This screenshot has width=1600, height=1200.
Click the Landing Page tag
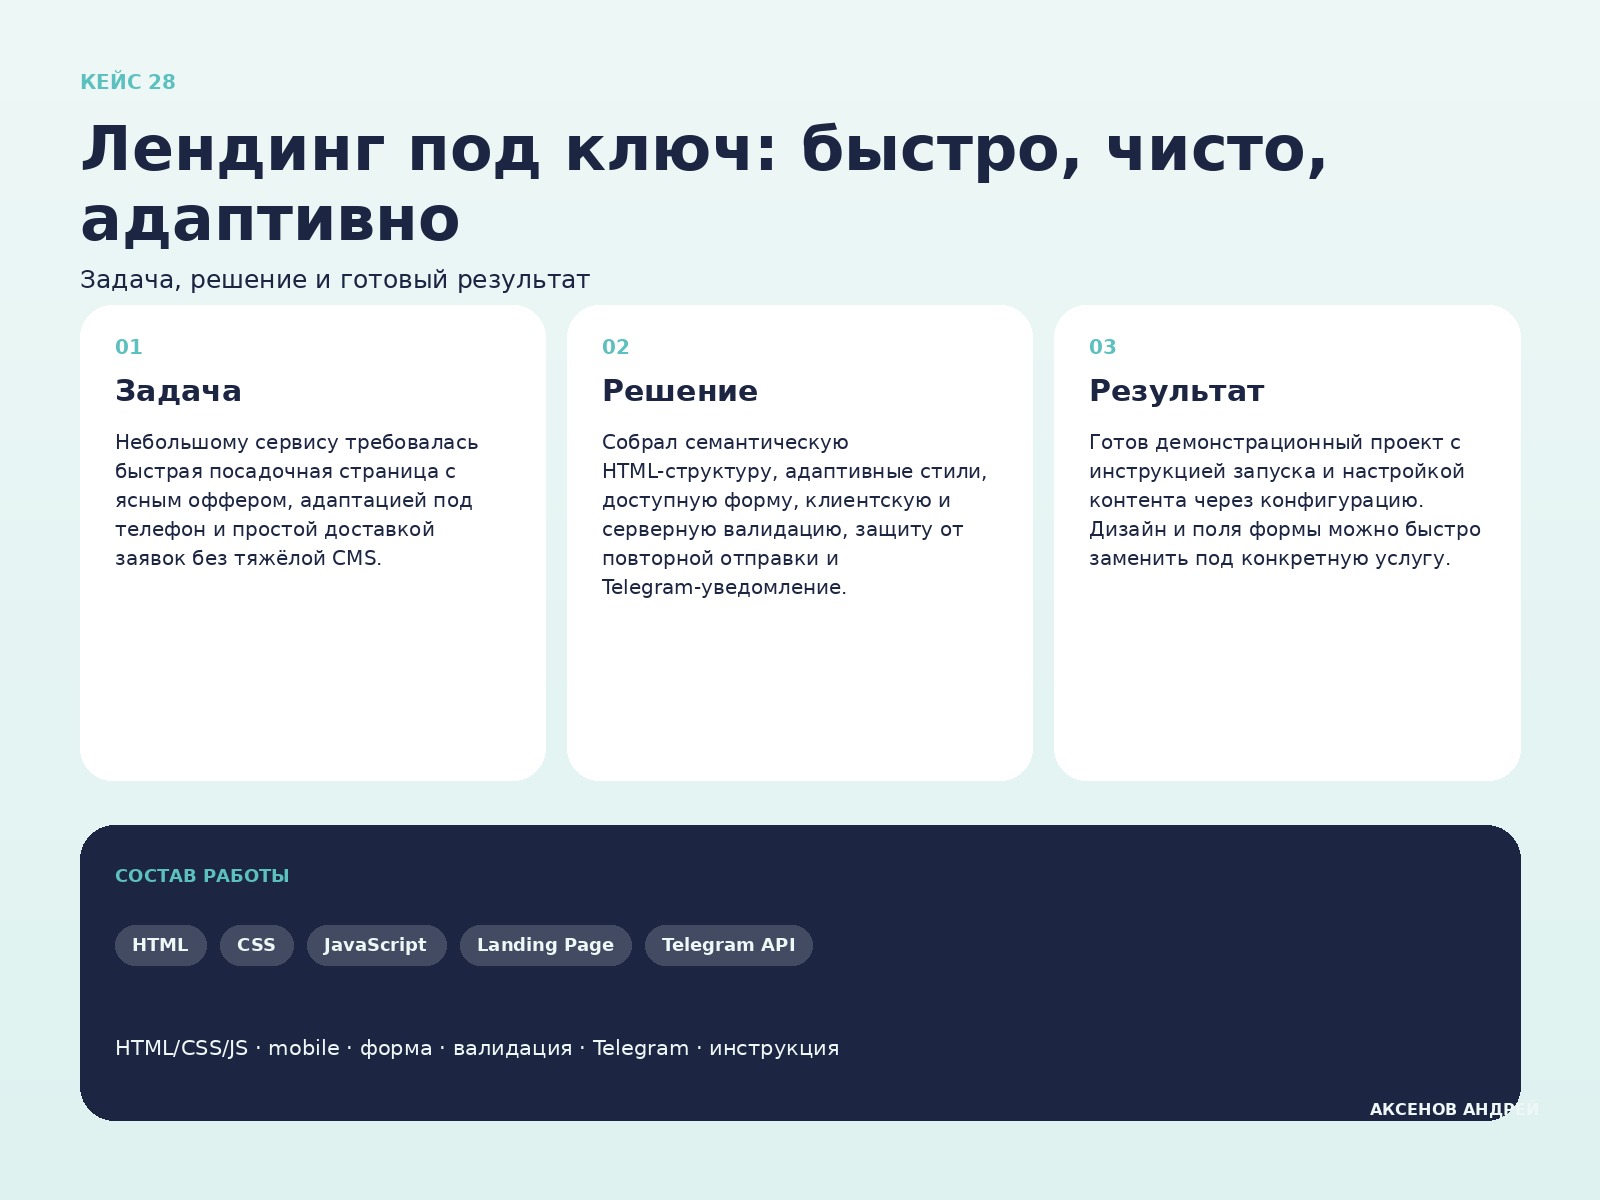tap(546, 945)
